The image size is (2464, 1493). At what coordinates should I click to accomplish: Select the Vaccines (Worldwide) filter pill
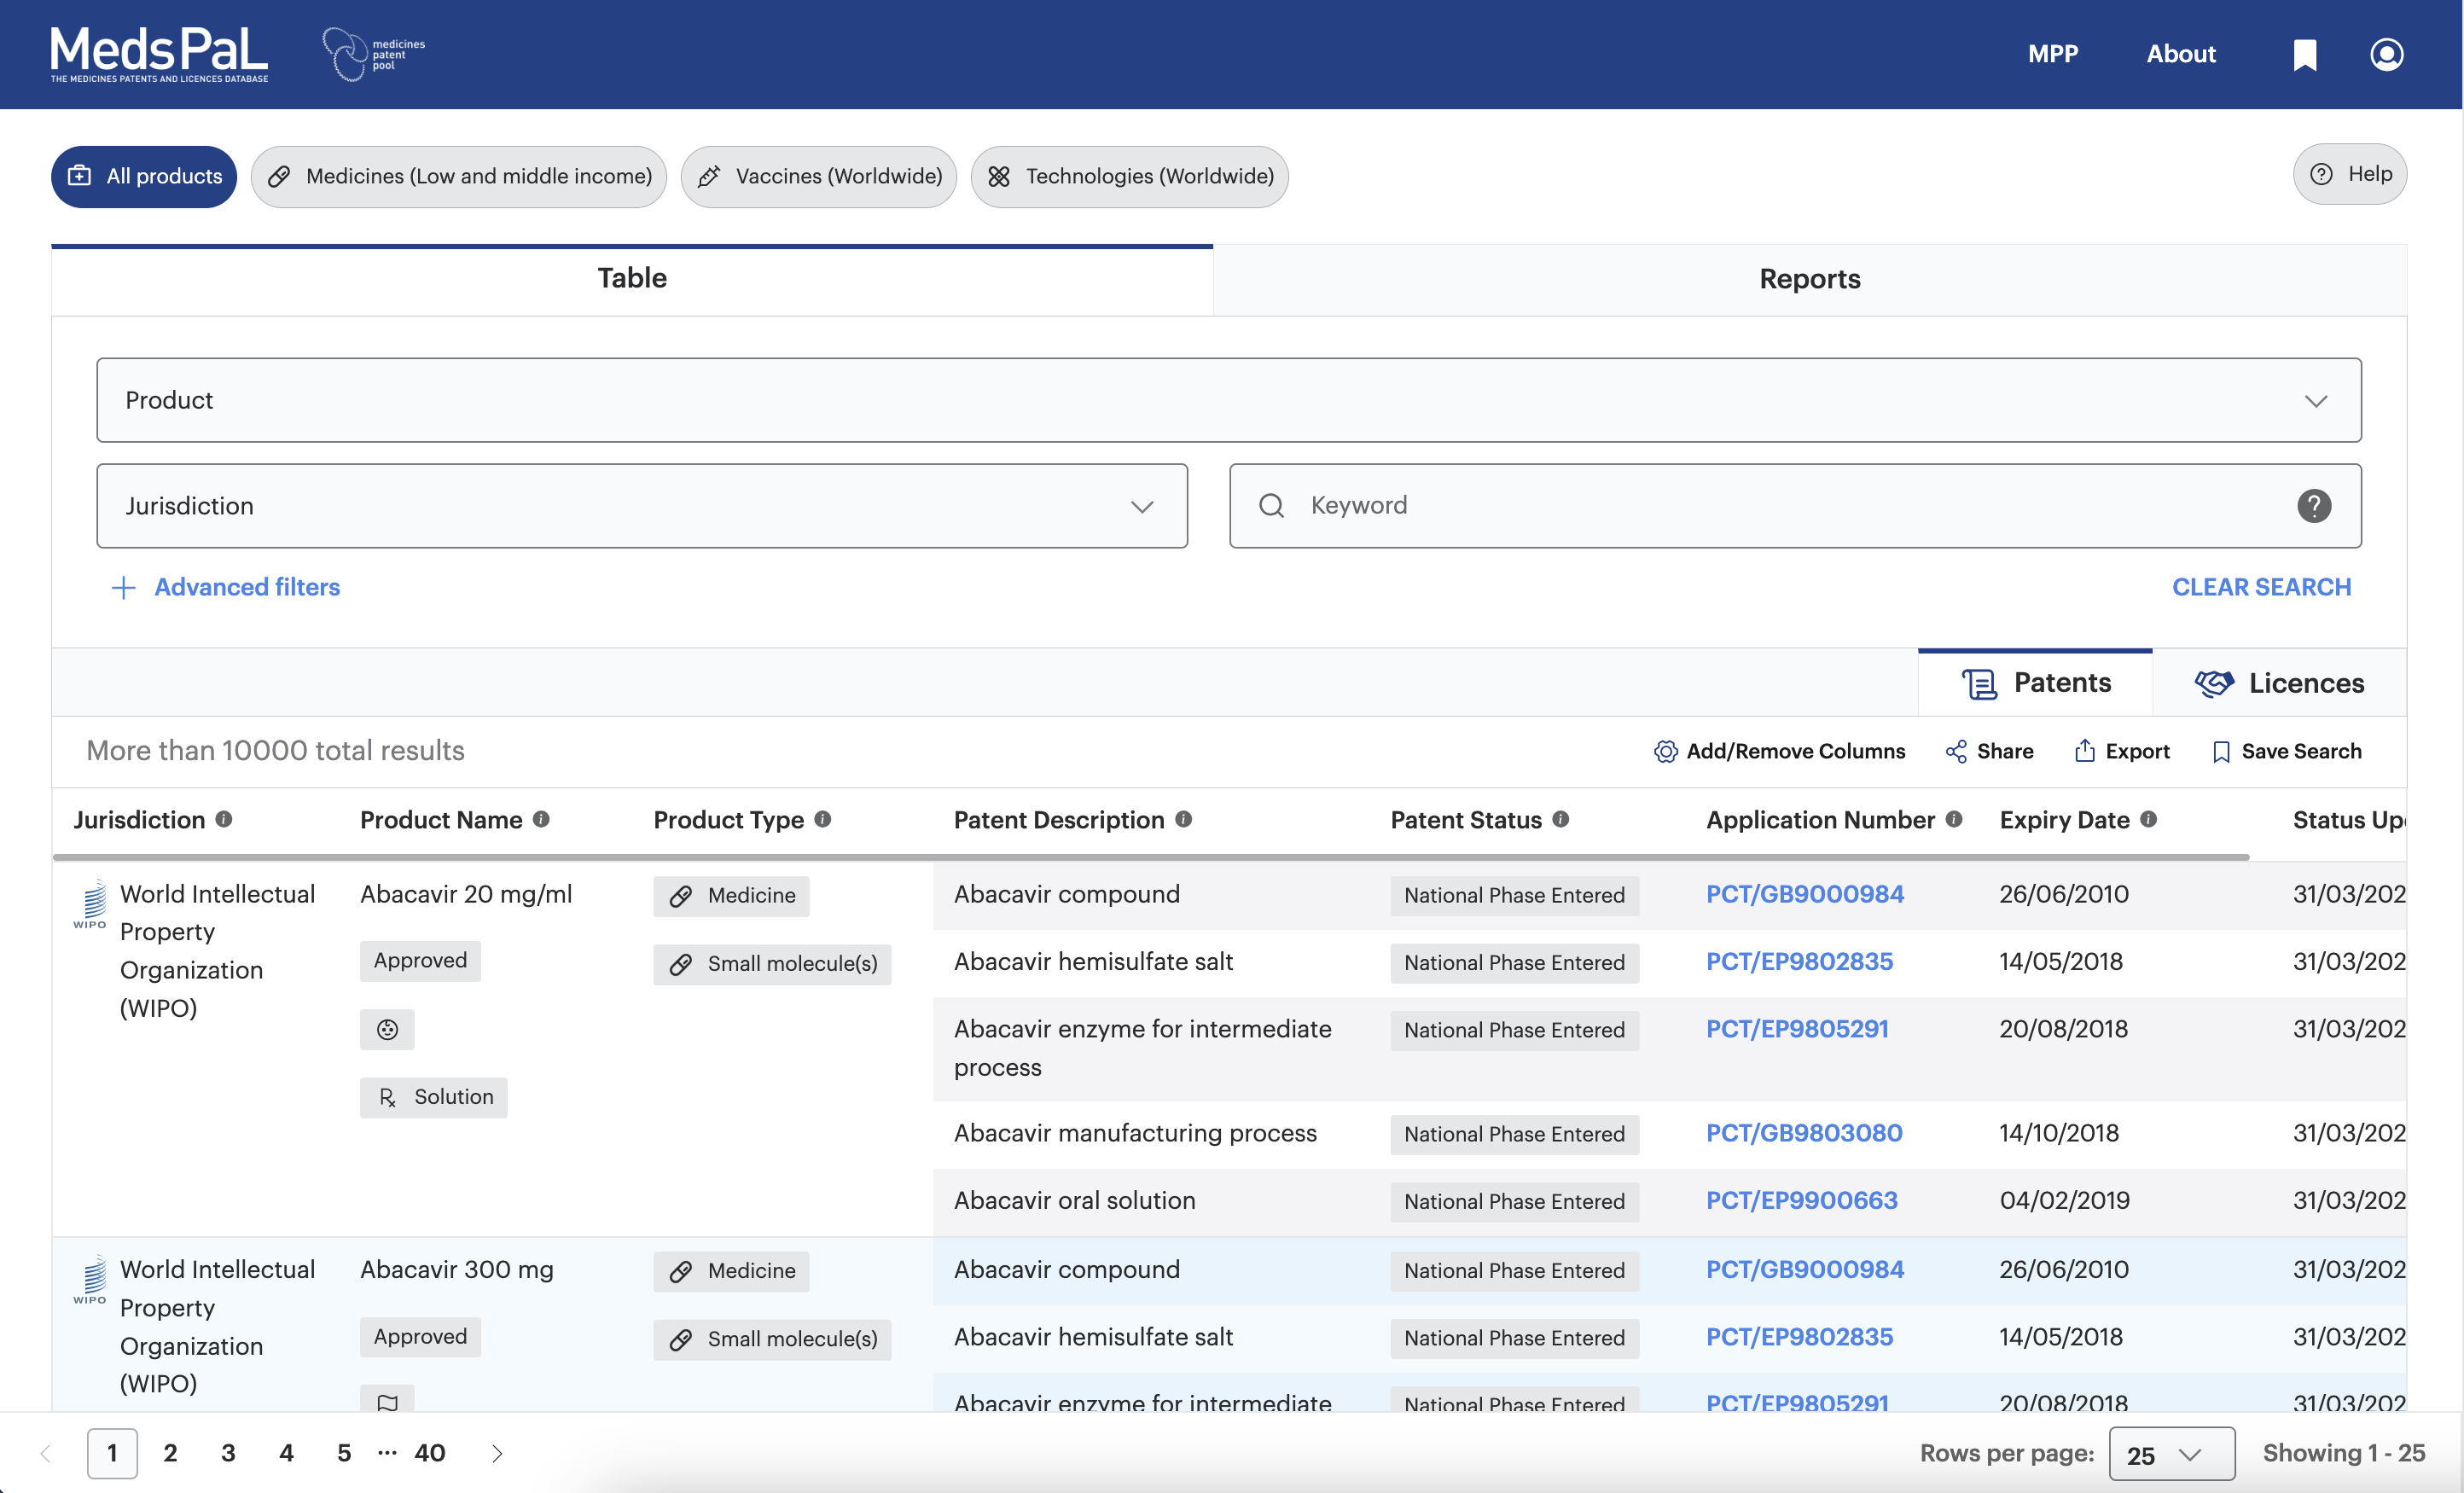click(x=819, y=177)
